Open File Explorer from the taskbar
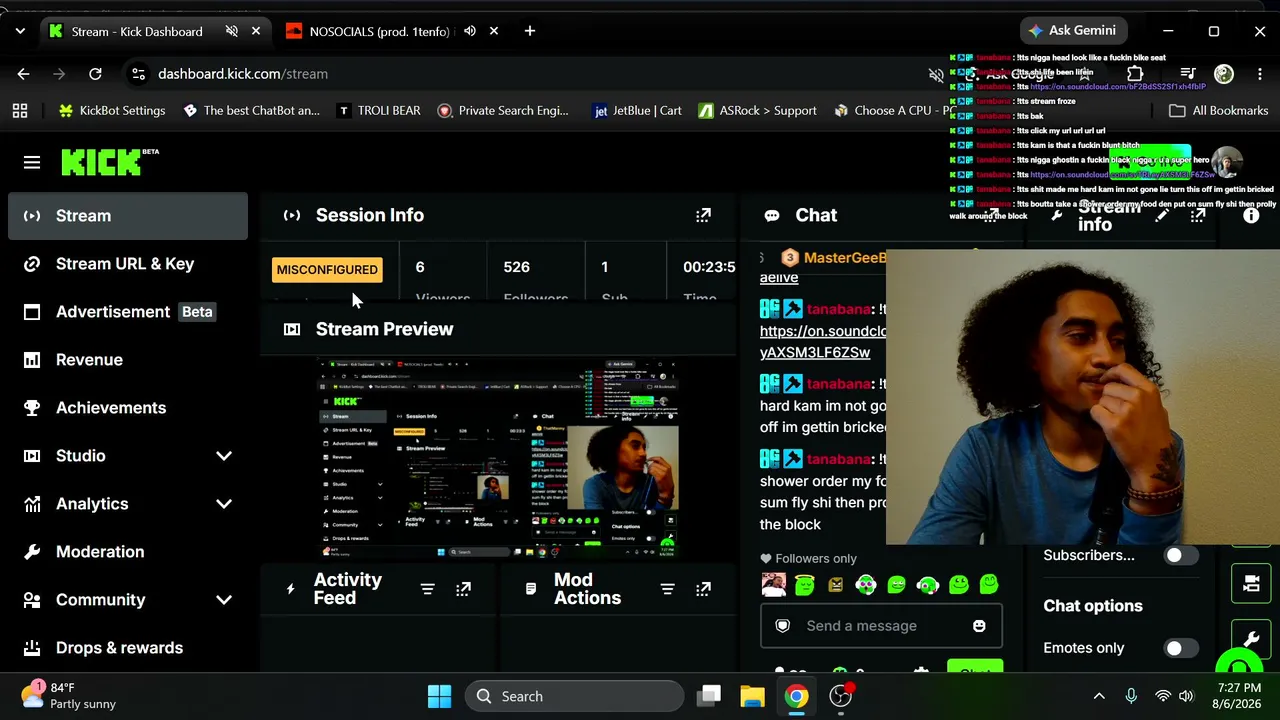1280x720 pixels. pyautogui.click(x=752, y=696)
